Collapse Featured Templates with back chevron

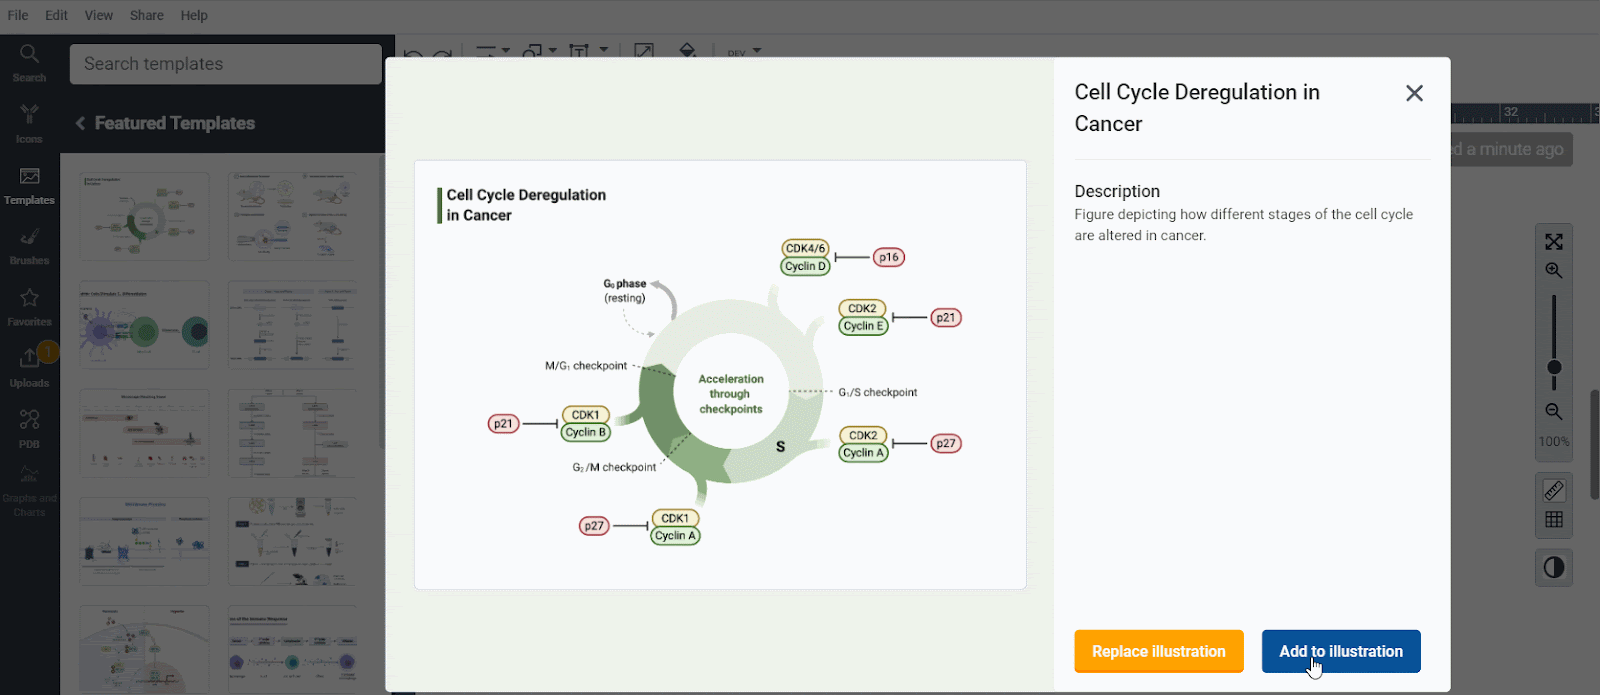click(x=80, y=123)
